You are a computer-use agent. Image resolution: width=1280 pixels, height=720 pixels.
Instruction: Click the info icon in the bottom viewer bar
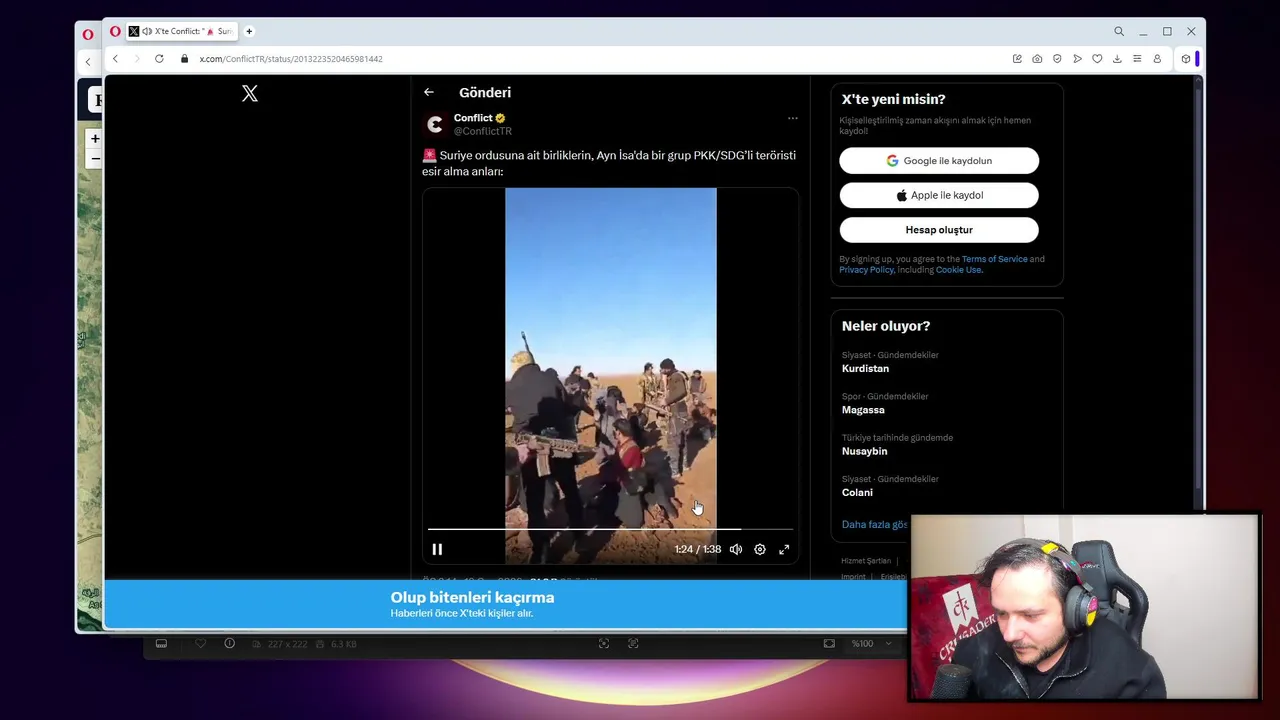230,643
